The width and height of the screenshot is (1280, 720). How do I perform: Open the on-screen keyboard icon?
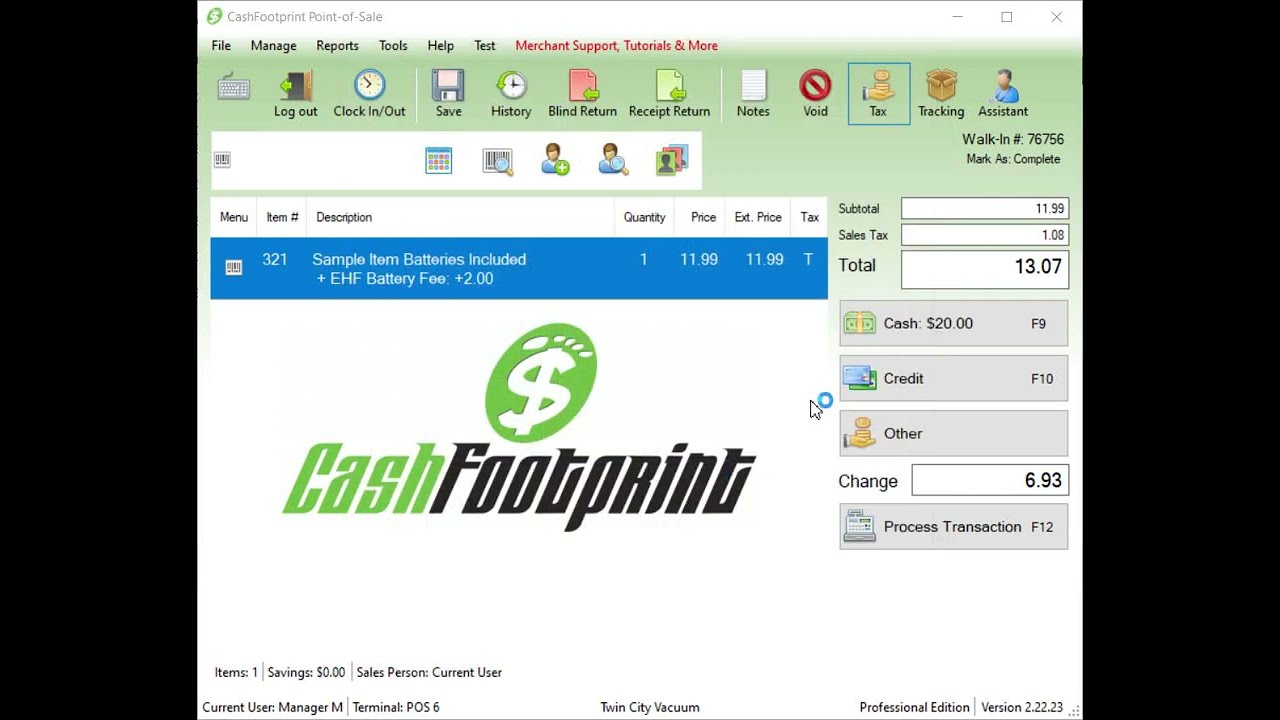click(x=234, y=88)
